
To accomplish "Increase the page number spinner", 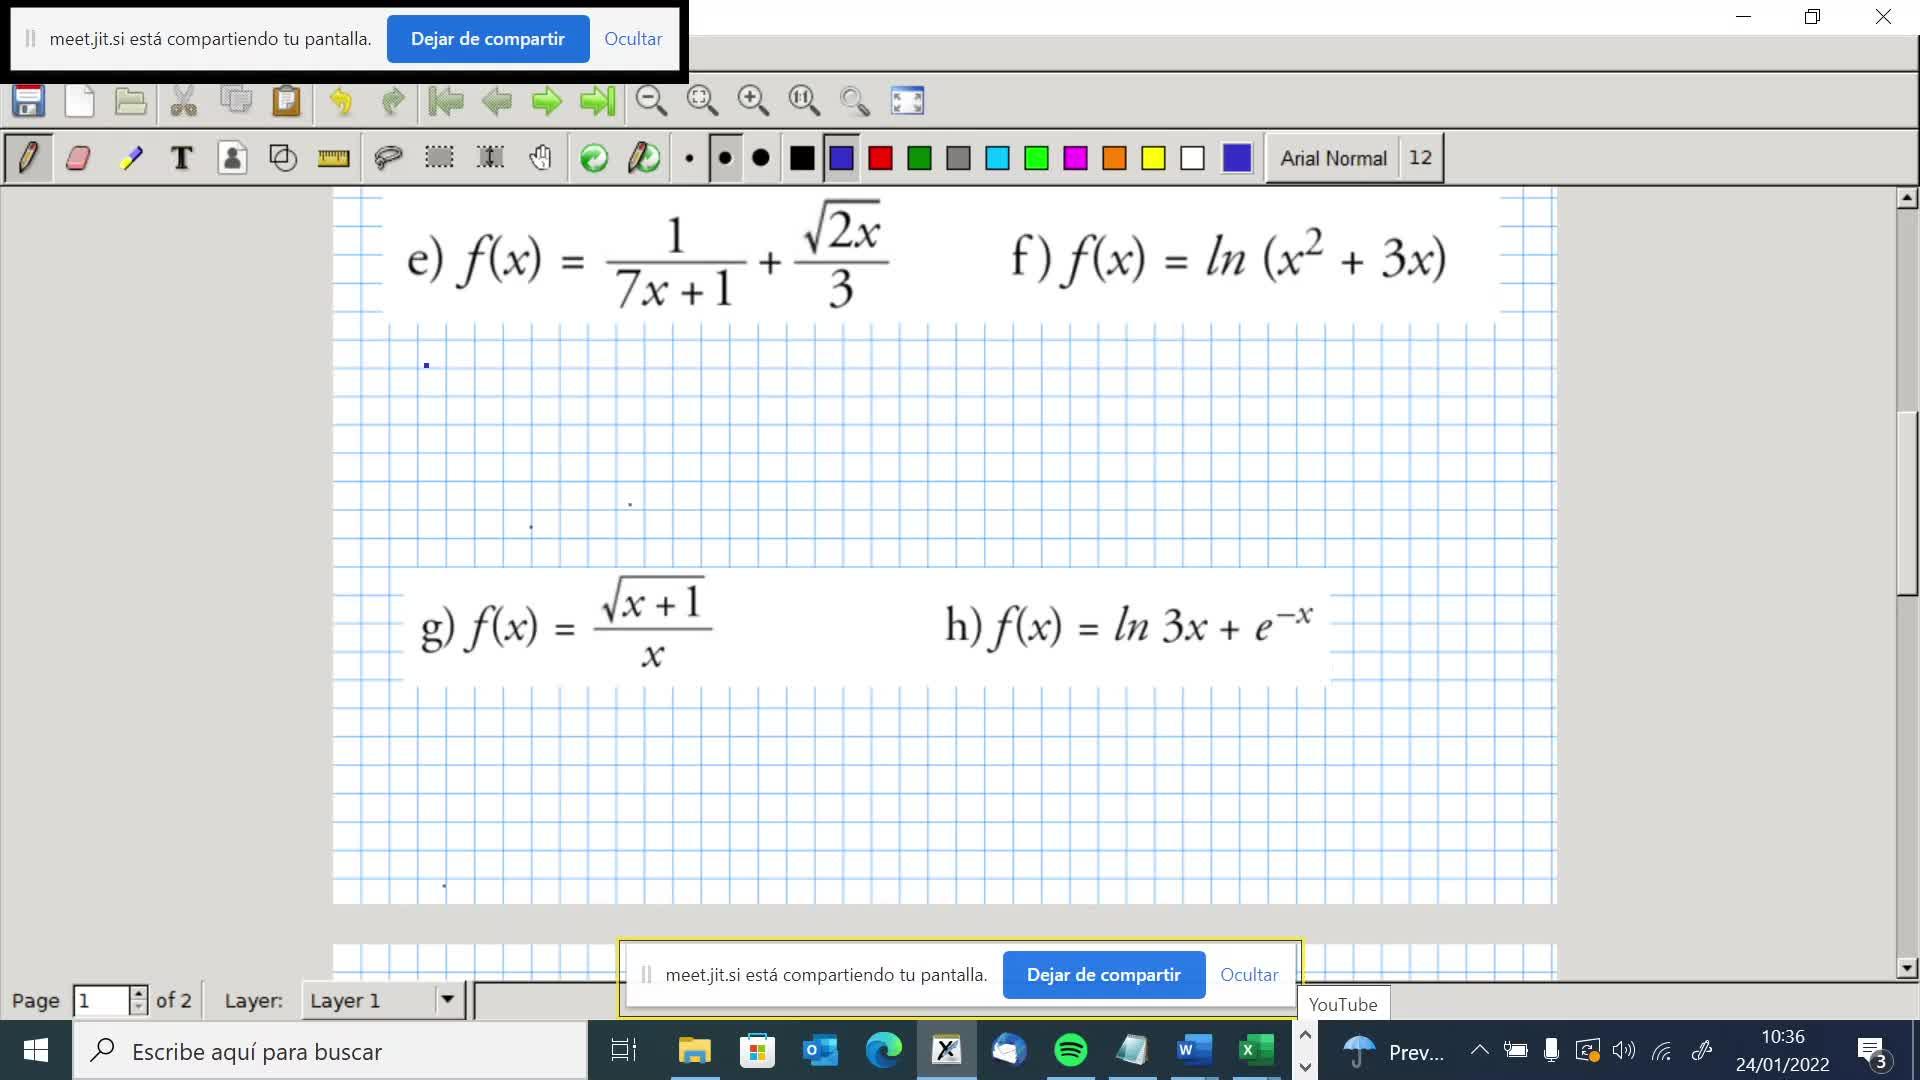I will pos(138,992).
